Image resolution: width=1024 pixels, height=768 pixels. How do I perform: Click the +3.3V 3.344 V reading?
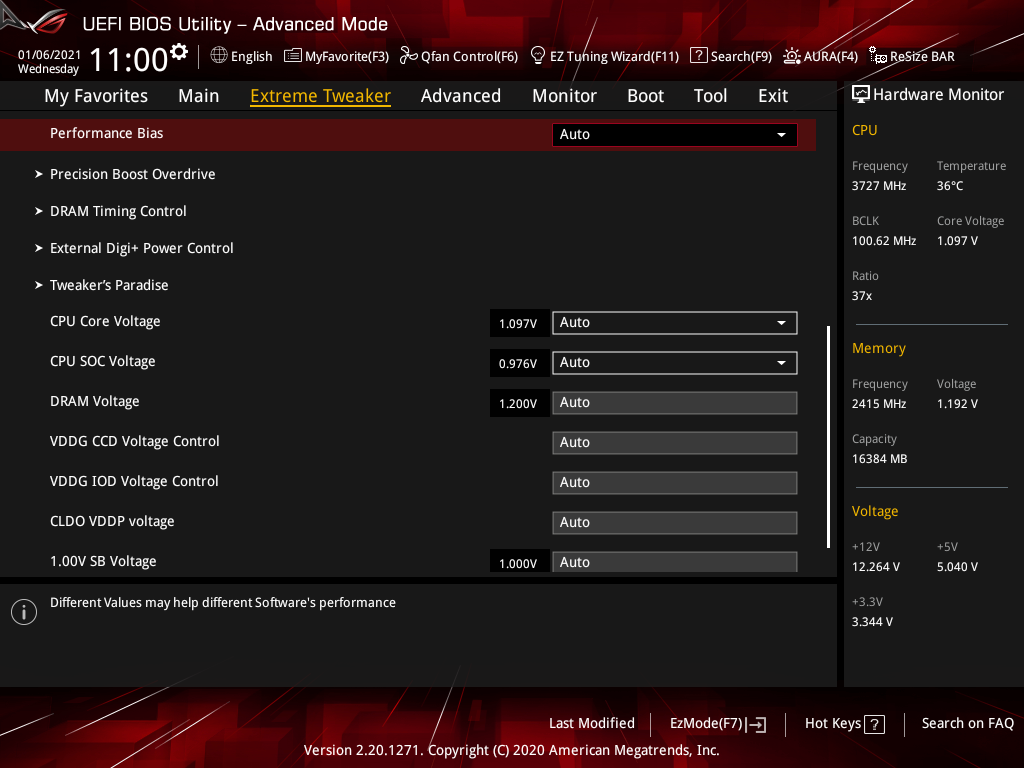tap(872, 622)
